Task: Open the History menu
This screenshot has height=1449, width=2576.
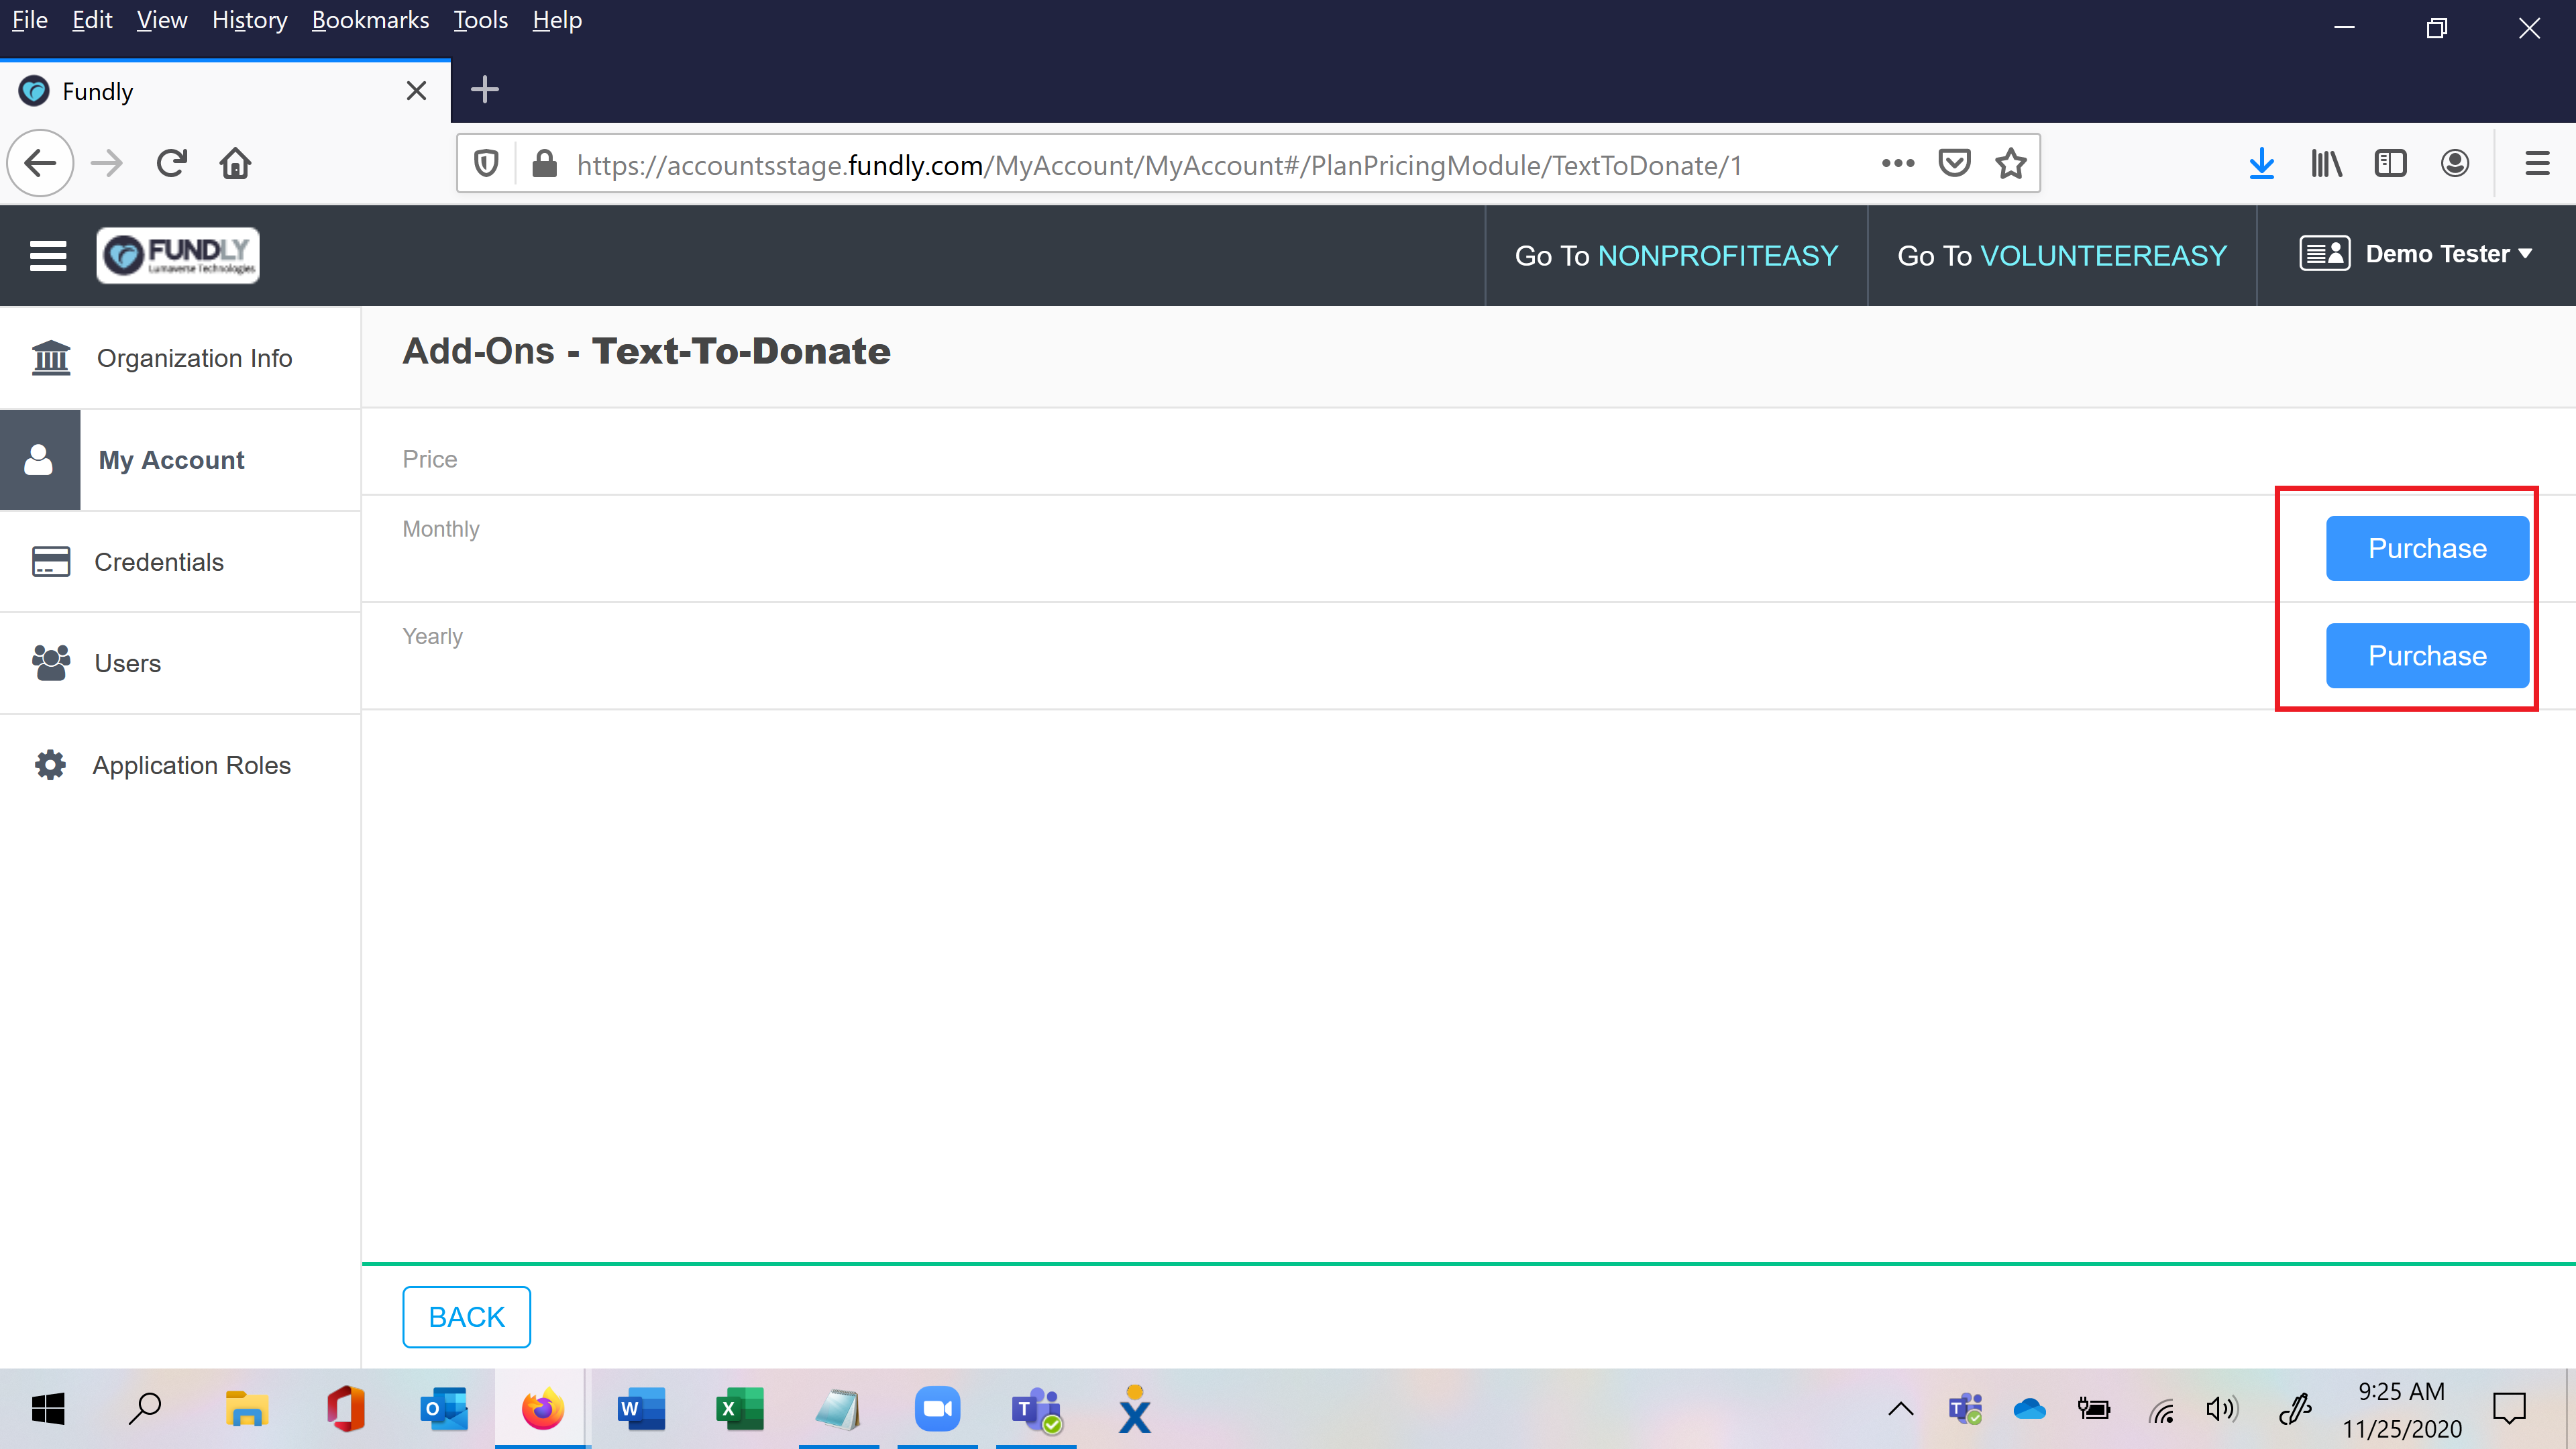Action: [249, 20]
